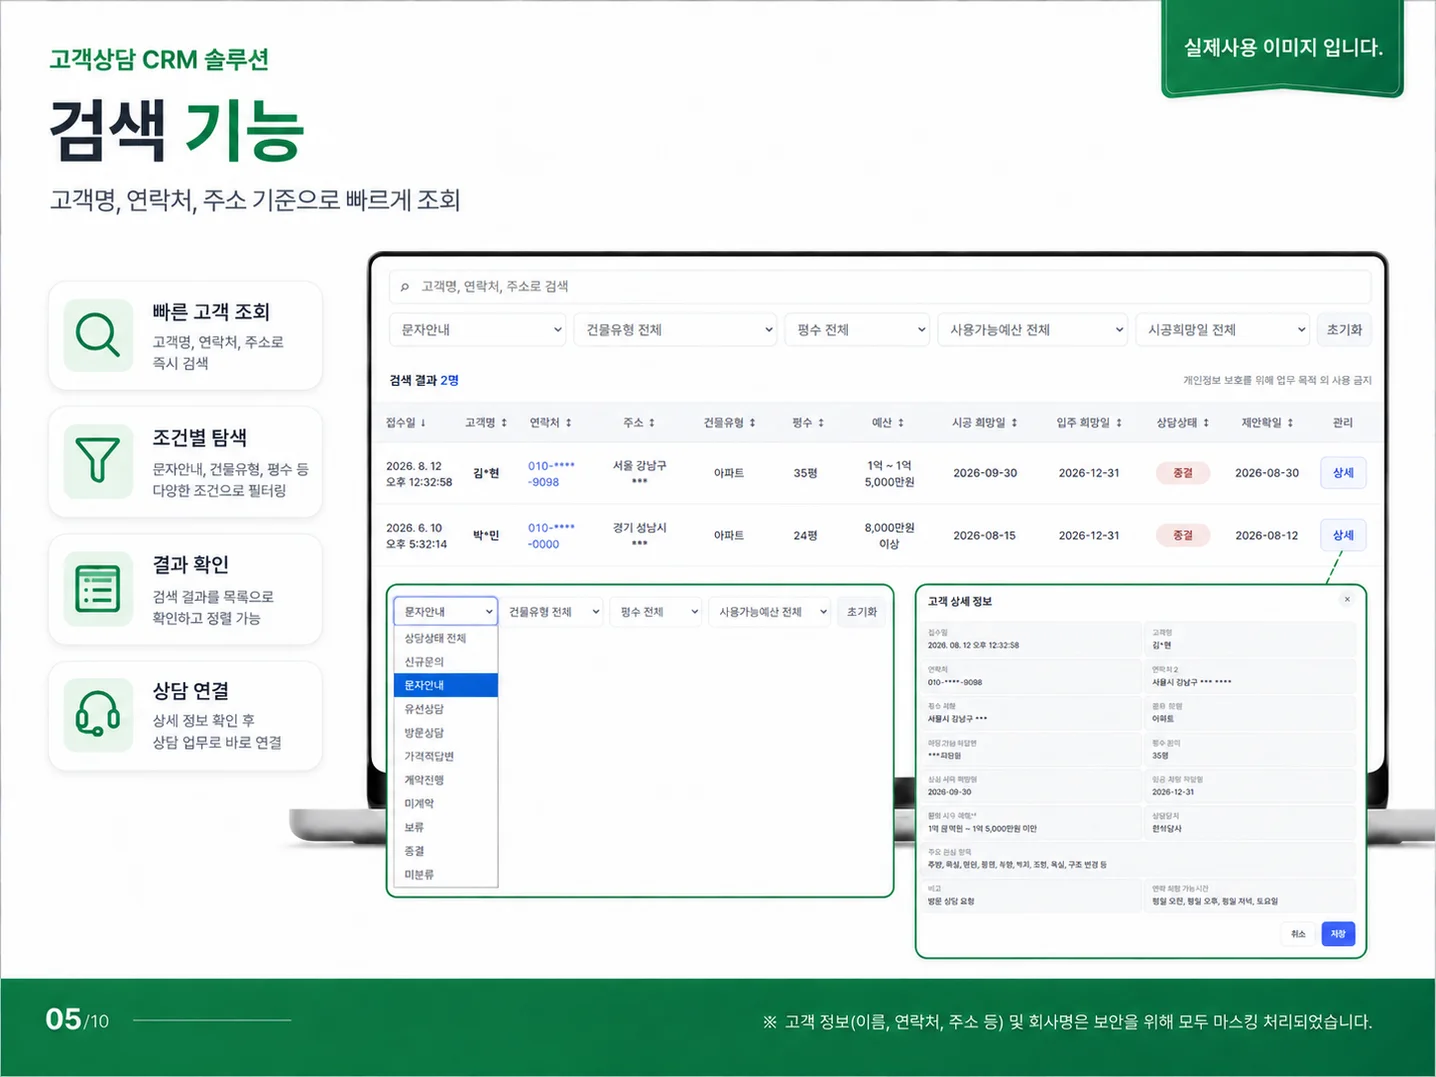Click 고객 상세 정보 dialog title
This screenshot has width=1436, height=1077.
(959, 601)
